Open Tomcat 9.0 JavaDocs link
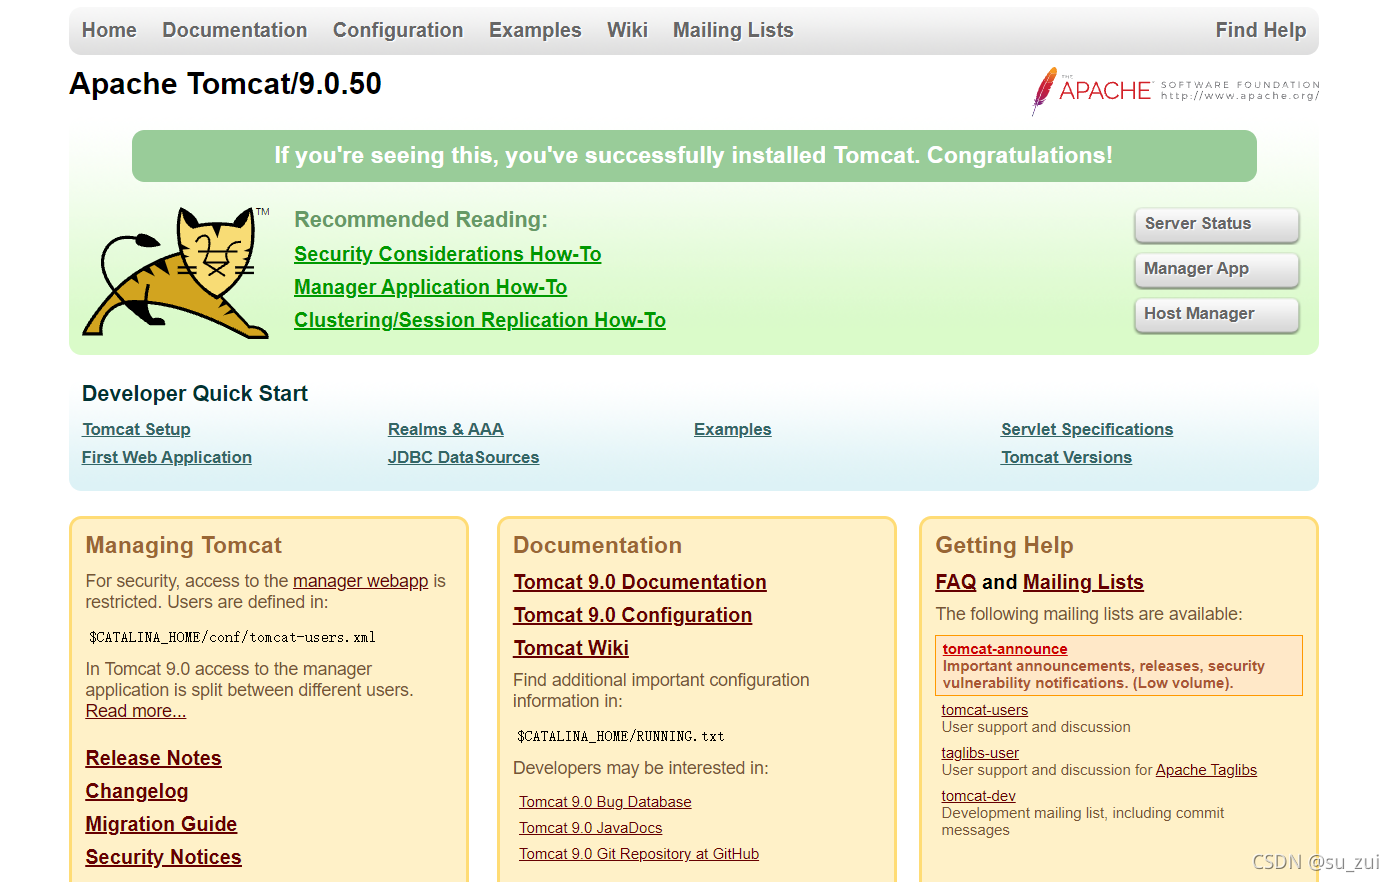This screenshot has height=882, width=1394. click(591, 828)
